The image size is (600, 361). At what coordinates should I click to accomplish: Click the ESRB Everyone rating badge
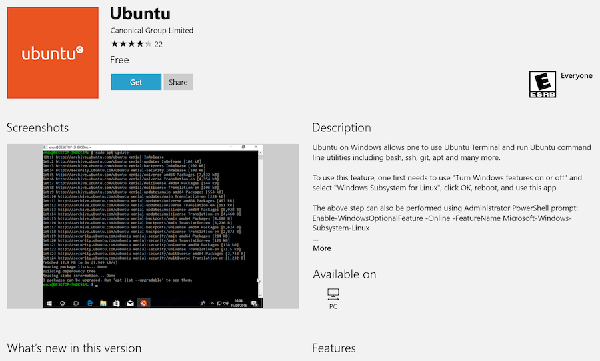point(542,84)
